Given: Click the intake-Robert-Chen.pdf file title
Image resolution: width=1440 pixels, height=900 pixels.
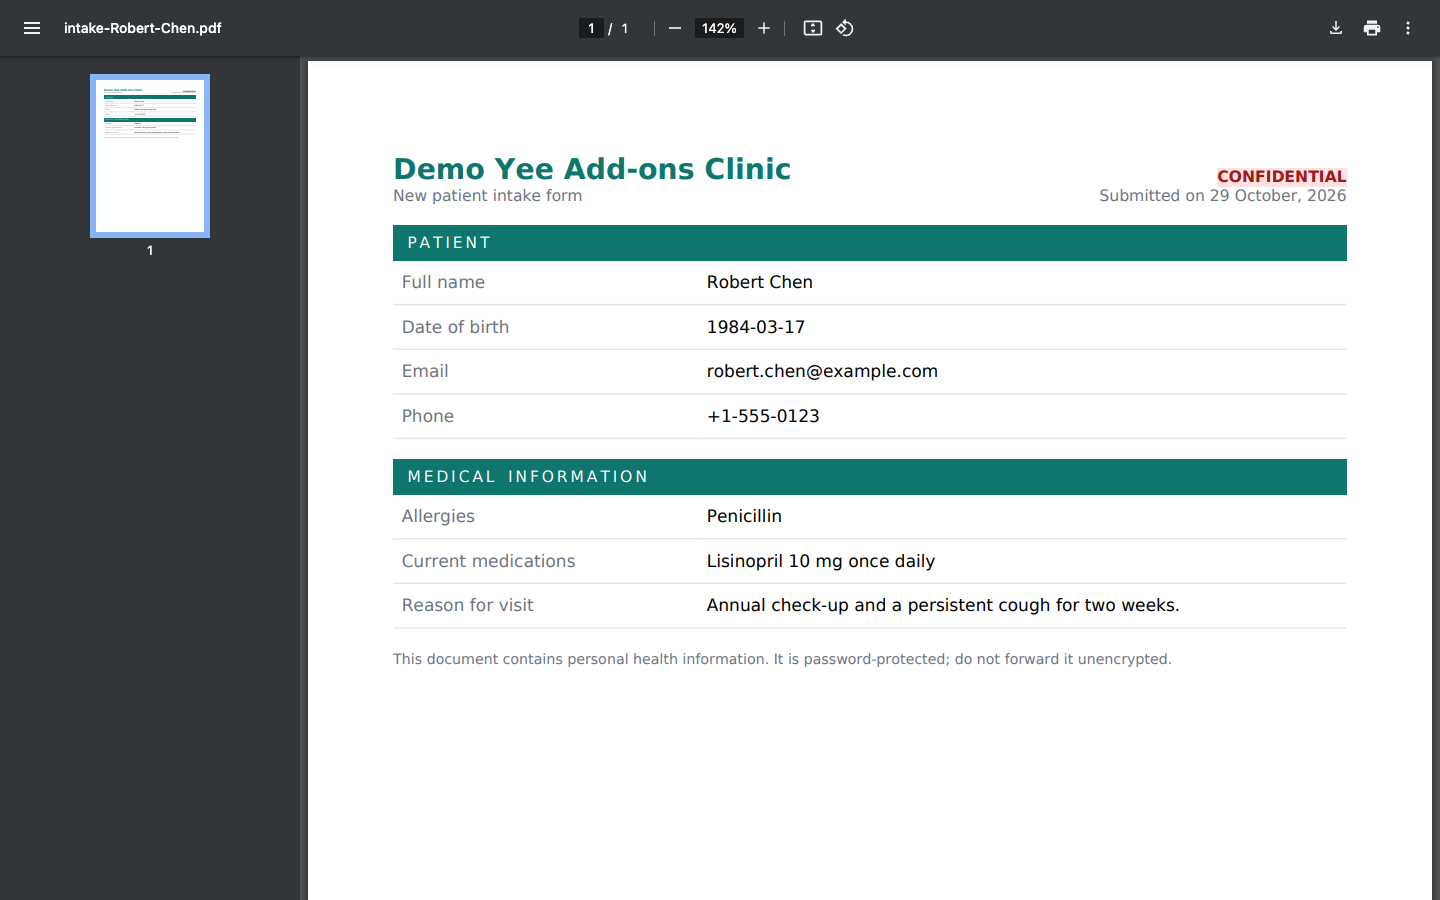Looking at the screenshot, I should (x=143, y=28).
